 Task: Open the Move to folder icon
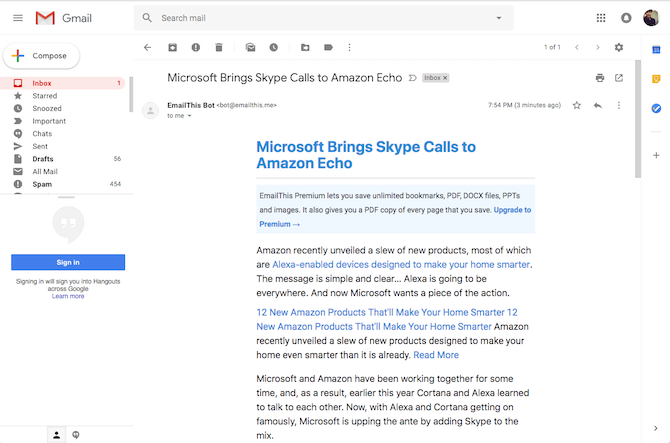pos(304,47)
